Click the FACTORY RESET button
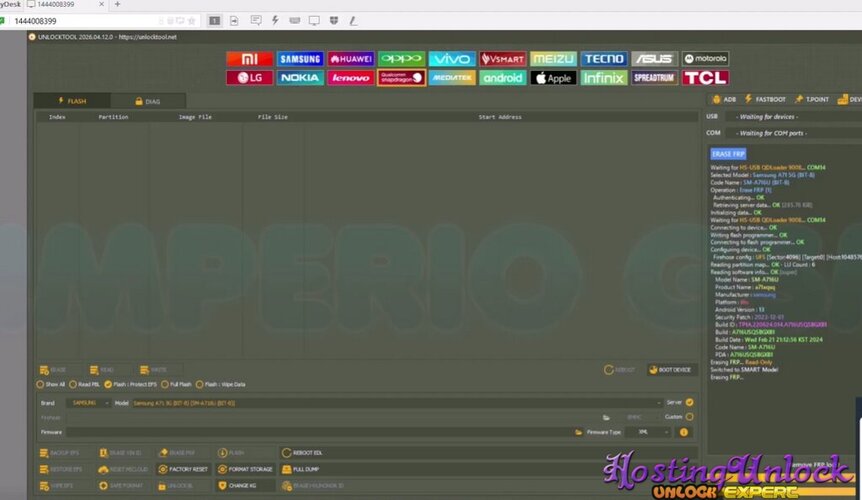Image resolution: width=862 pixels, height=500 pixels. (183, 469)
